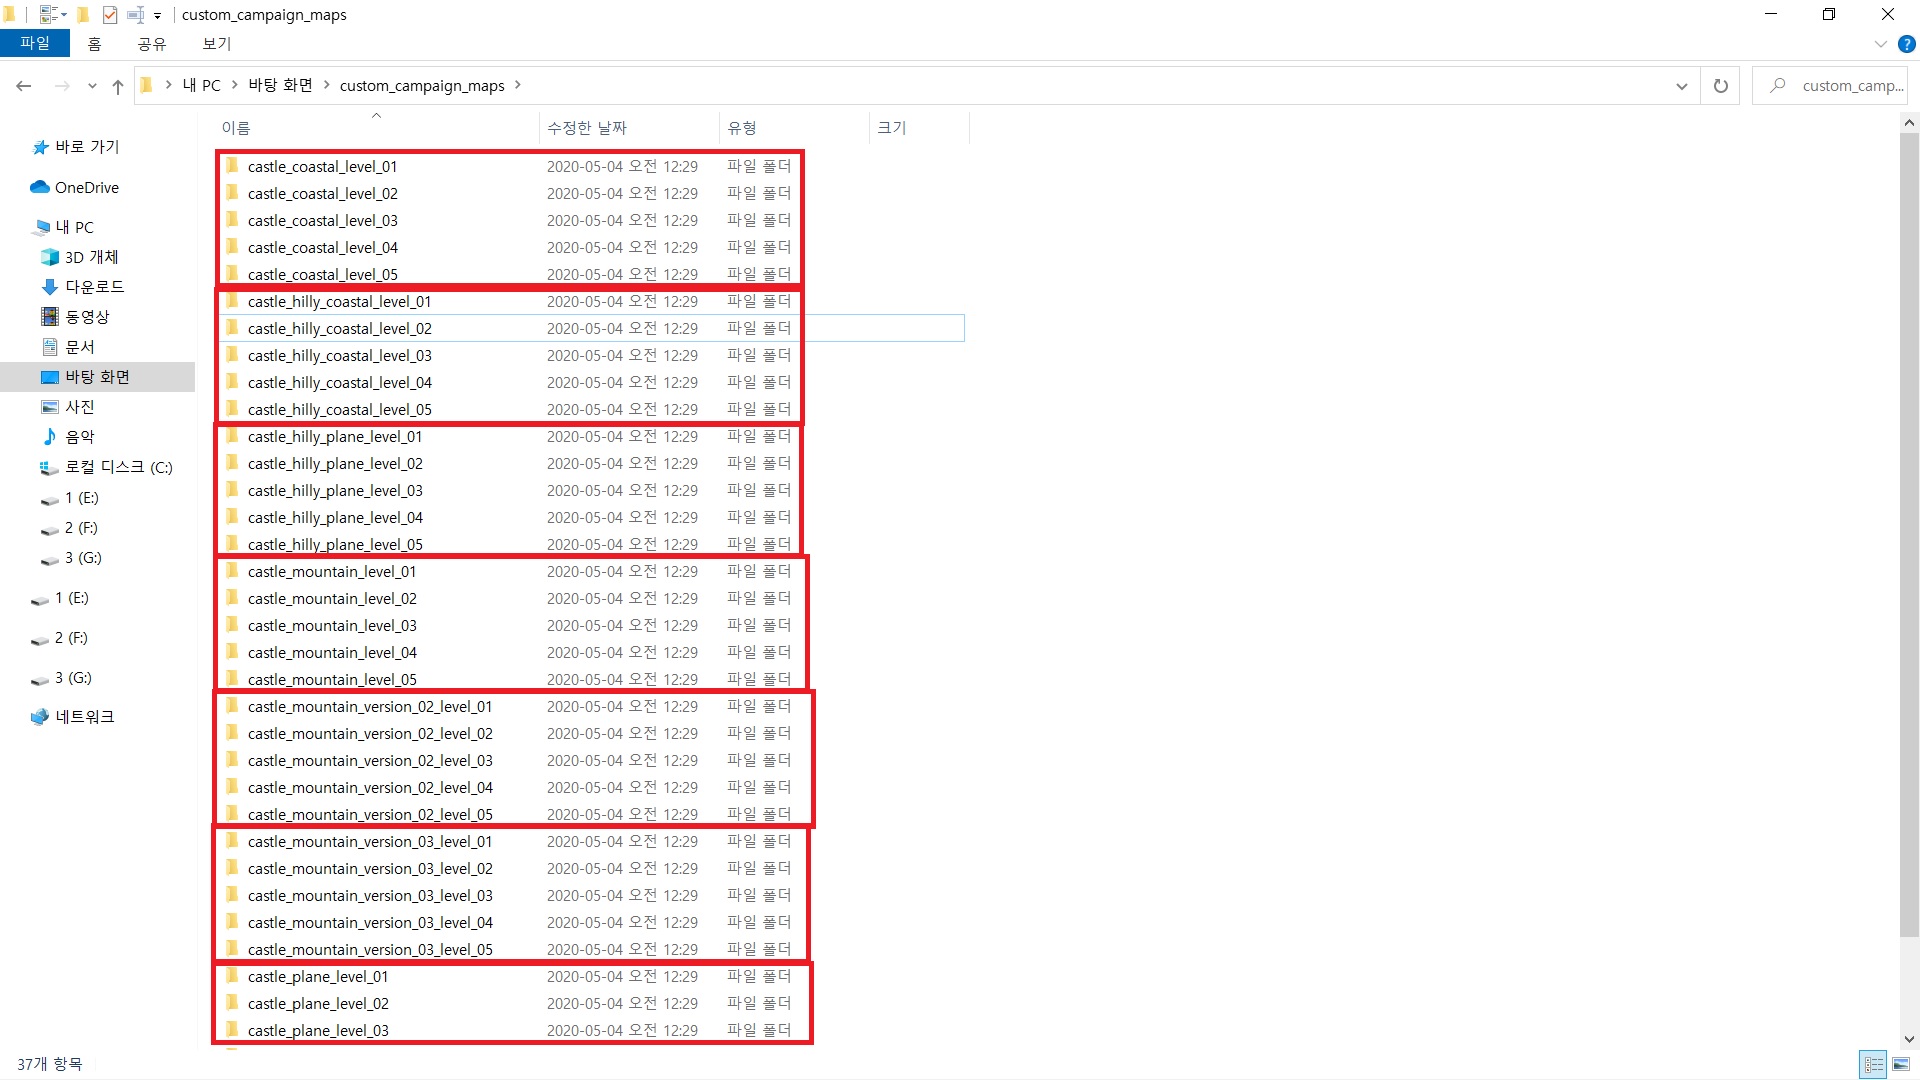Click 바탕 화면 in the breadcrumb path

pyautogui.click(x=280, y=86)
